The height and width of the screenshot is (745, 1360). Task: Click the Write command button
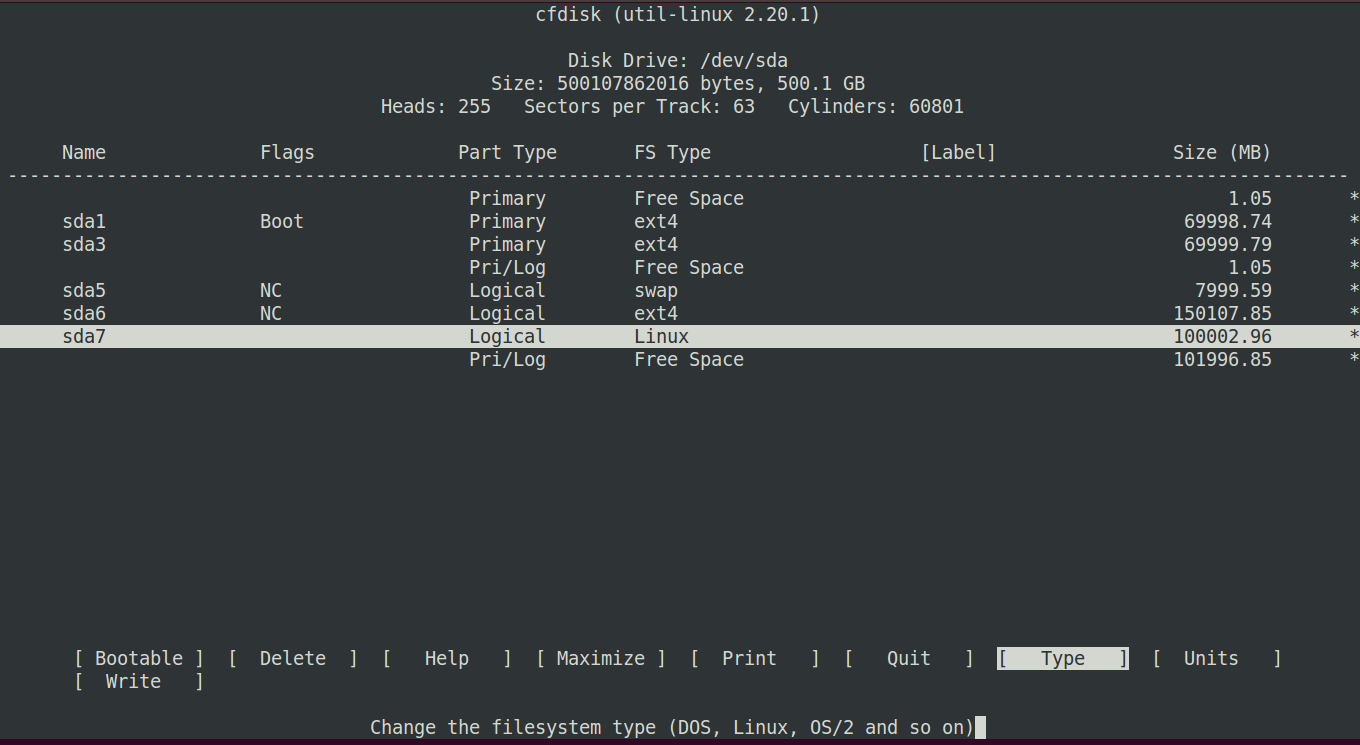(x=132, y=681)
